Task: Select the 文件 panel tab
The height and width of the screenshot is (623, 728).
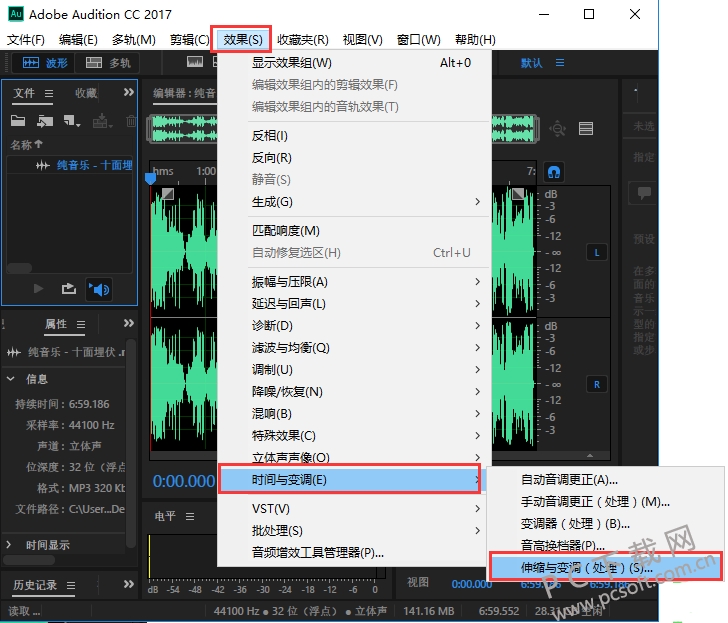Action: tap(24, 93)
